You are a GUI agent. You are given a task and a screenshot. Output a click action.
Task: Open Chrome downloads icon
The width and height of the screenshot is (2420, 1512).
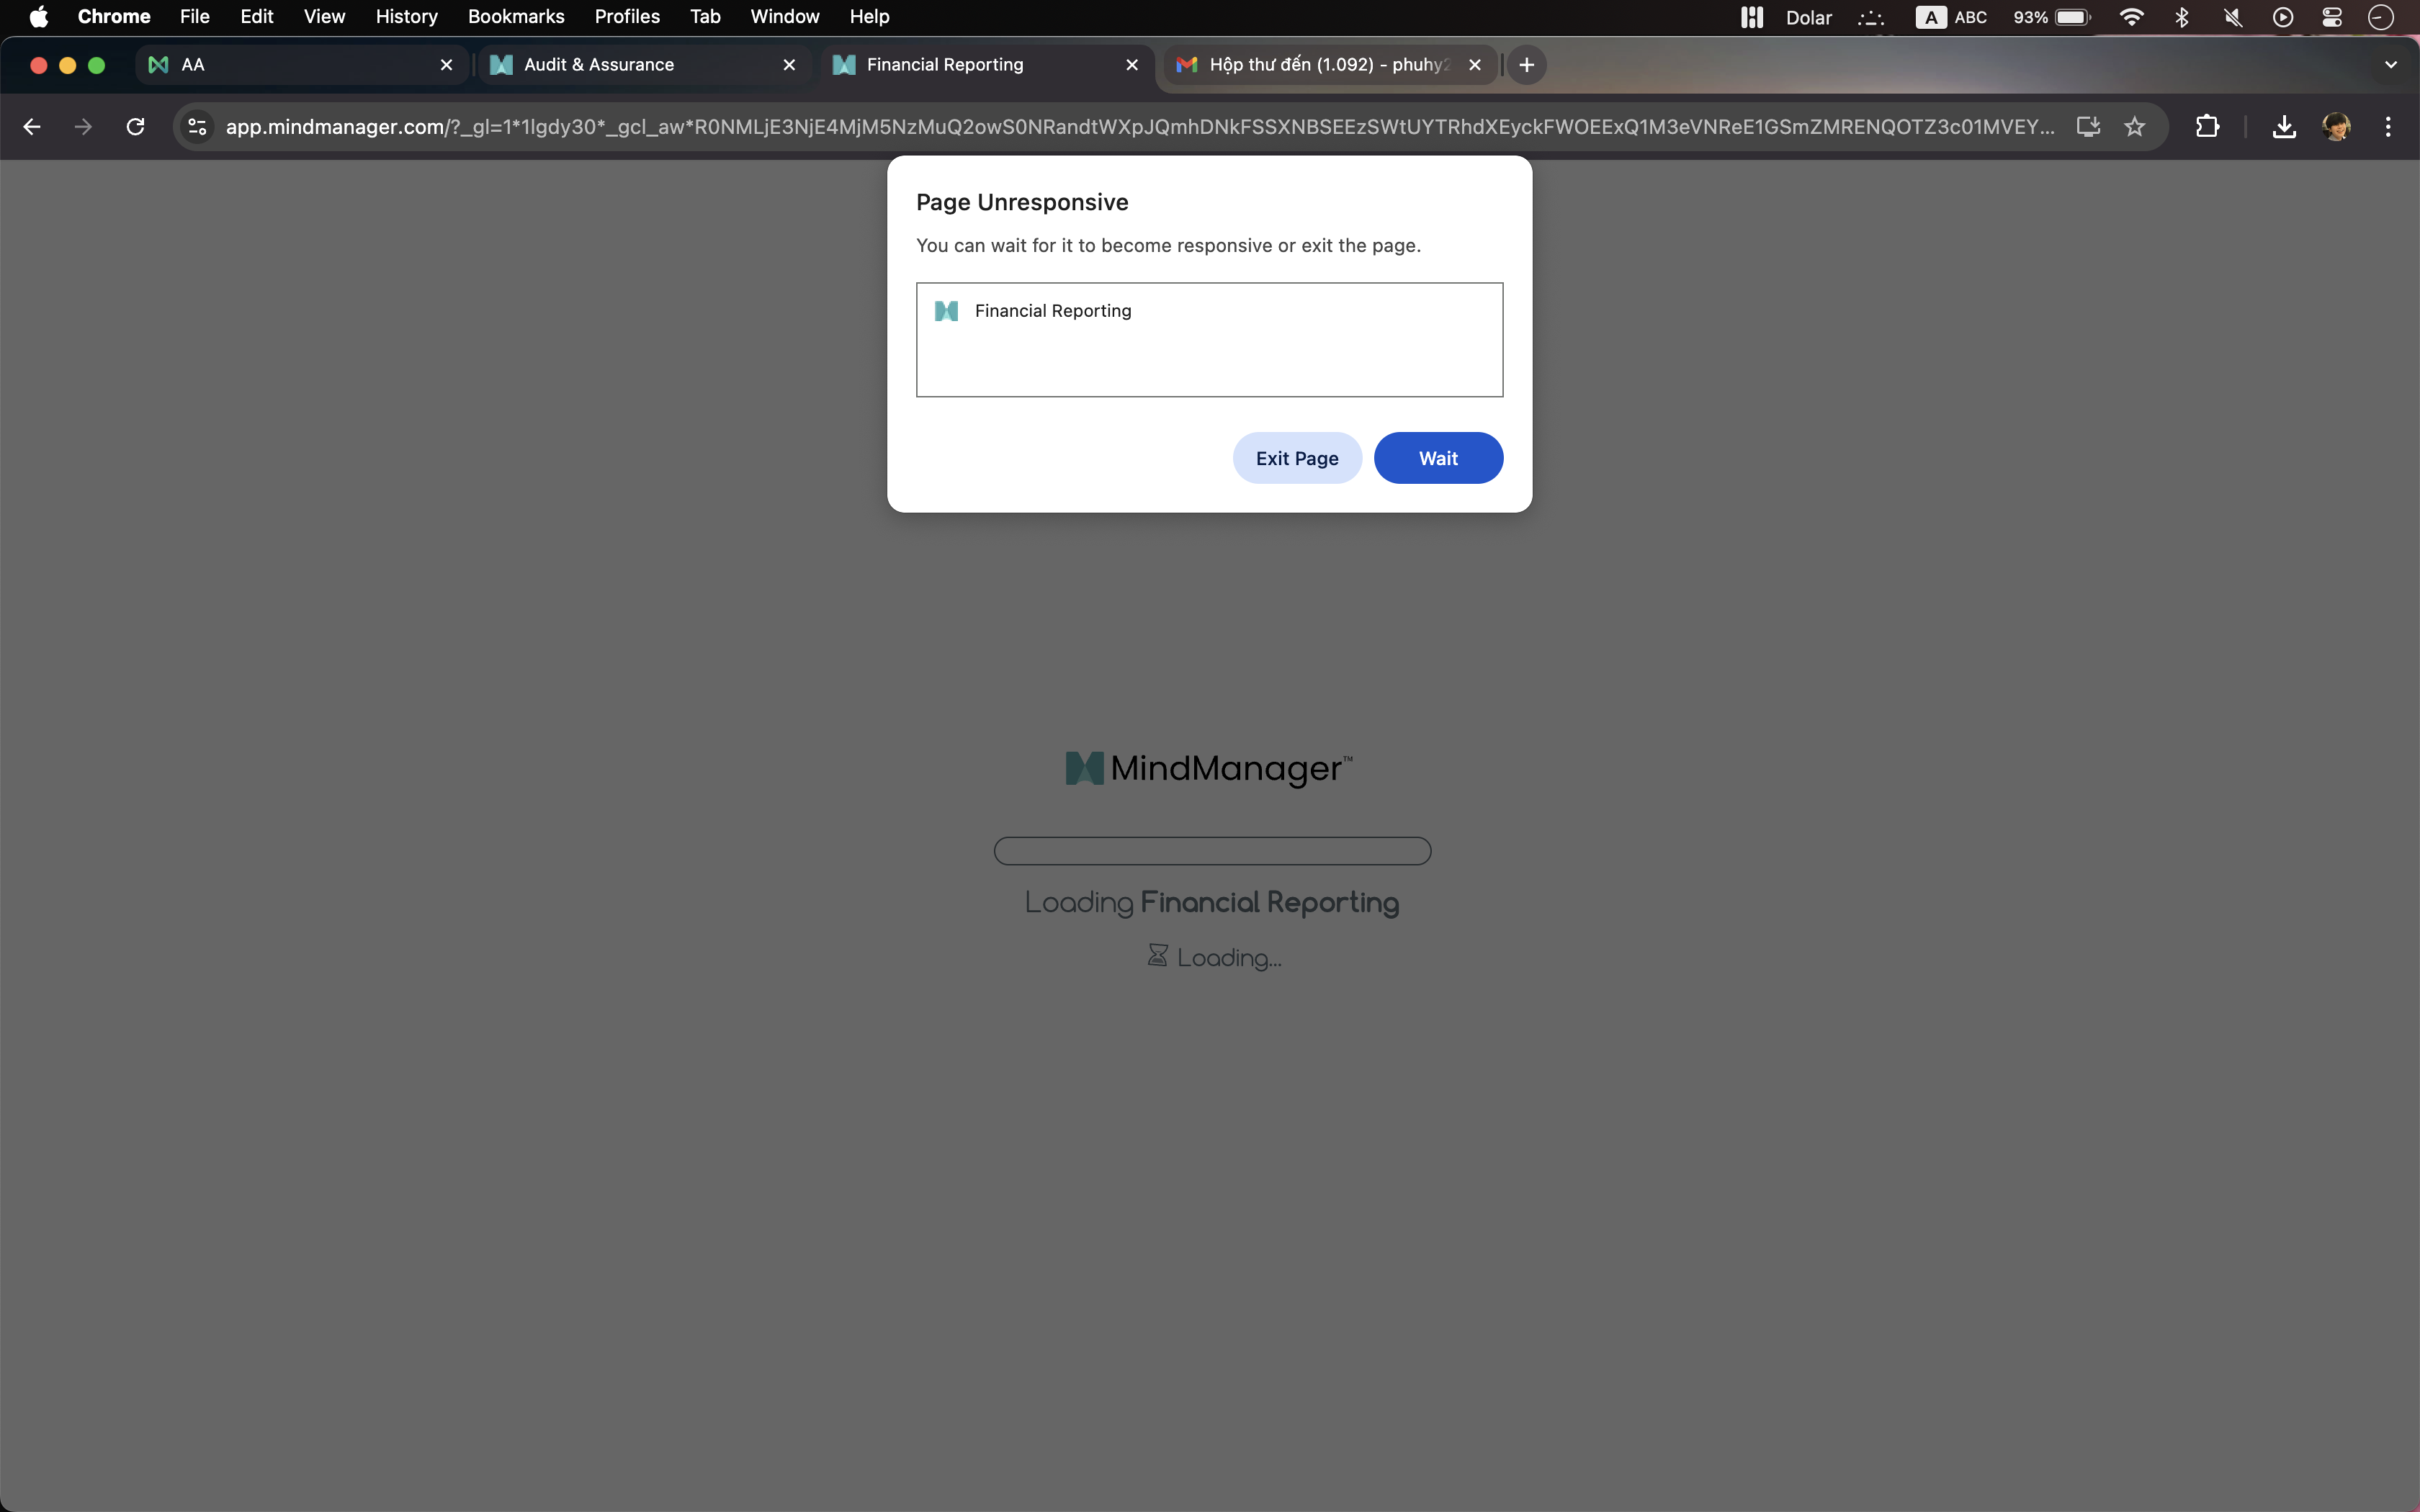(x=2284, y=127)
